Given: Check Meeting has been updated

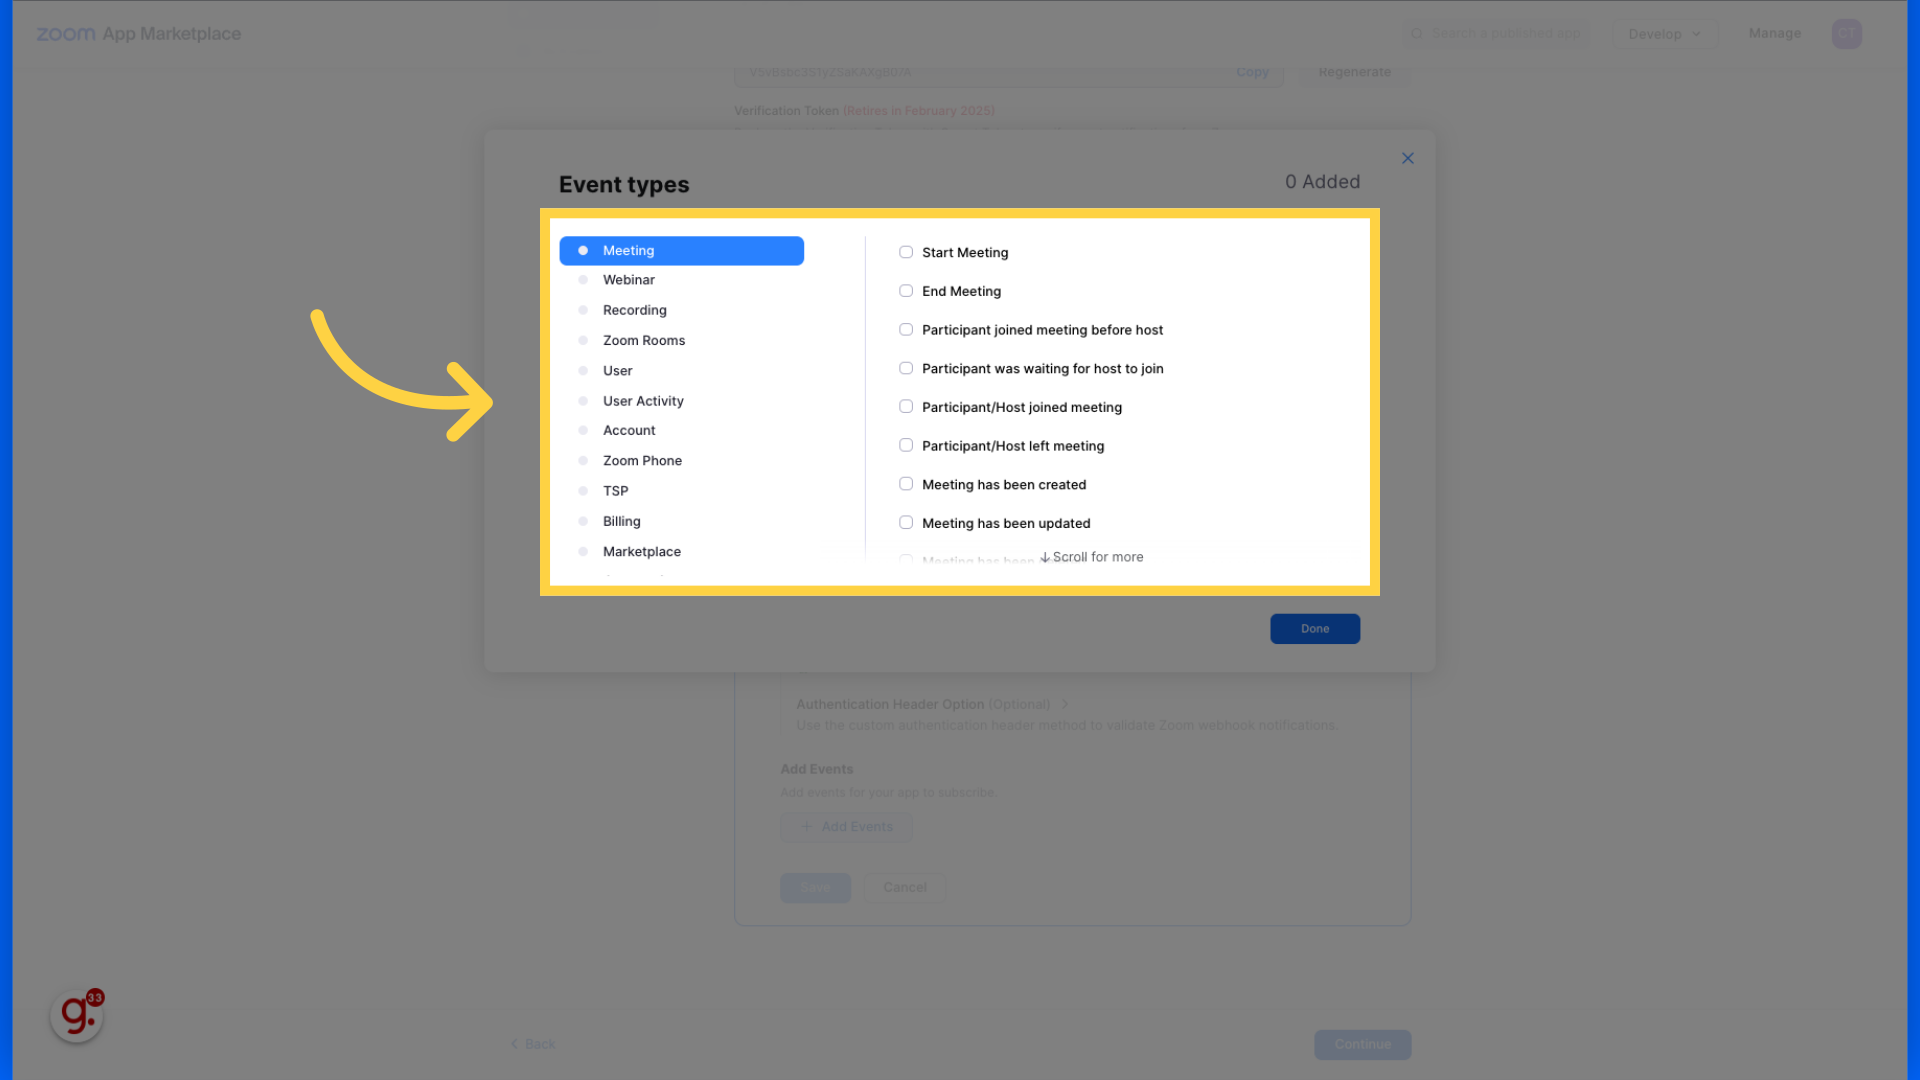Looking at the screenshot, I should tap(906, 523).
